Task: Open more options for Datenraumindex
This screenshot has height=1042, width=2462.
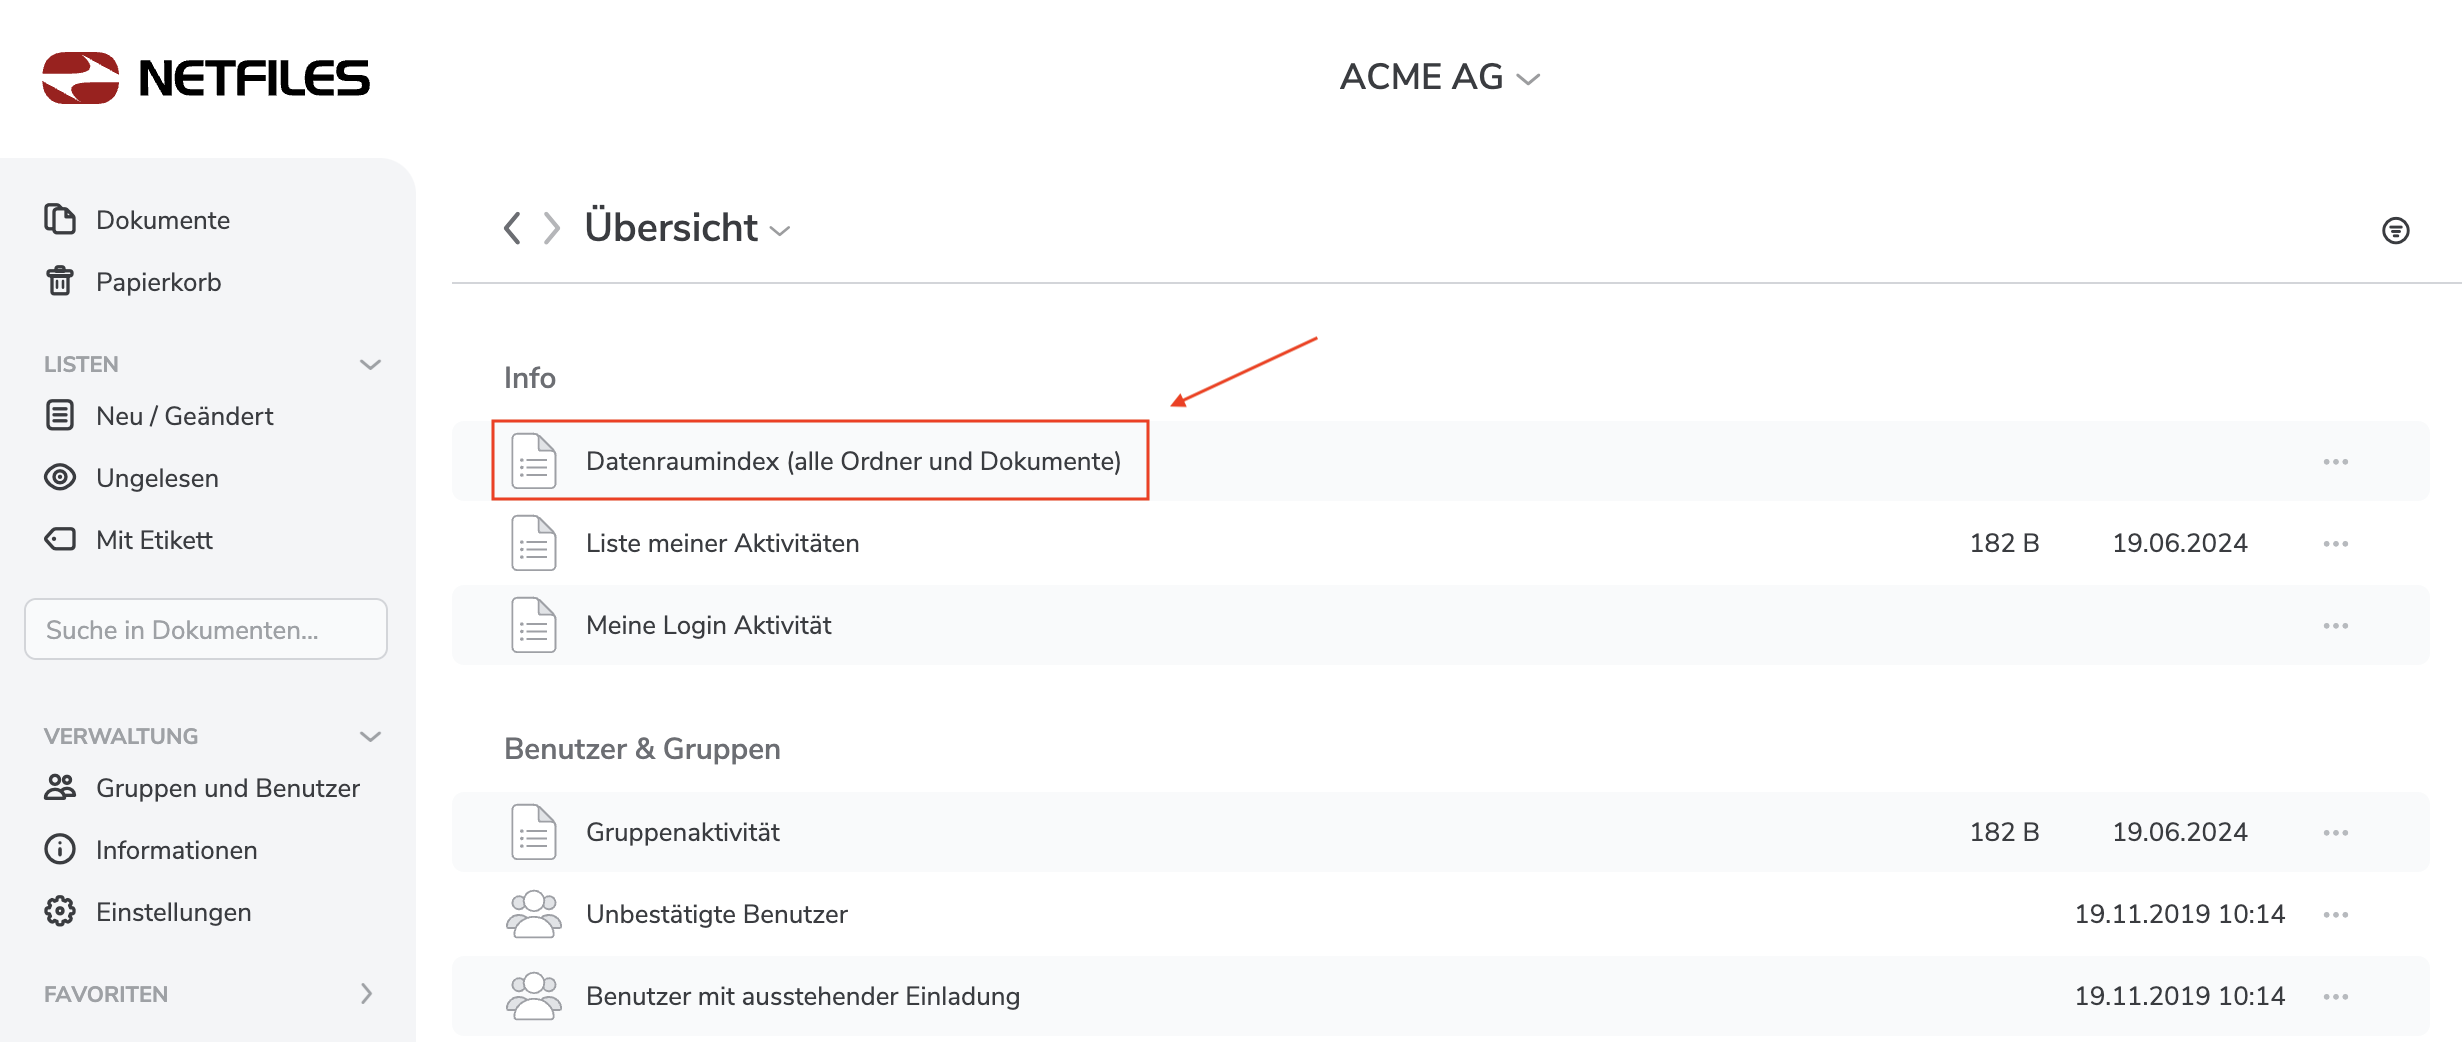Action: tap(2335, 462)
